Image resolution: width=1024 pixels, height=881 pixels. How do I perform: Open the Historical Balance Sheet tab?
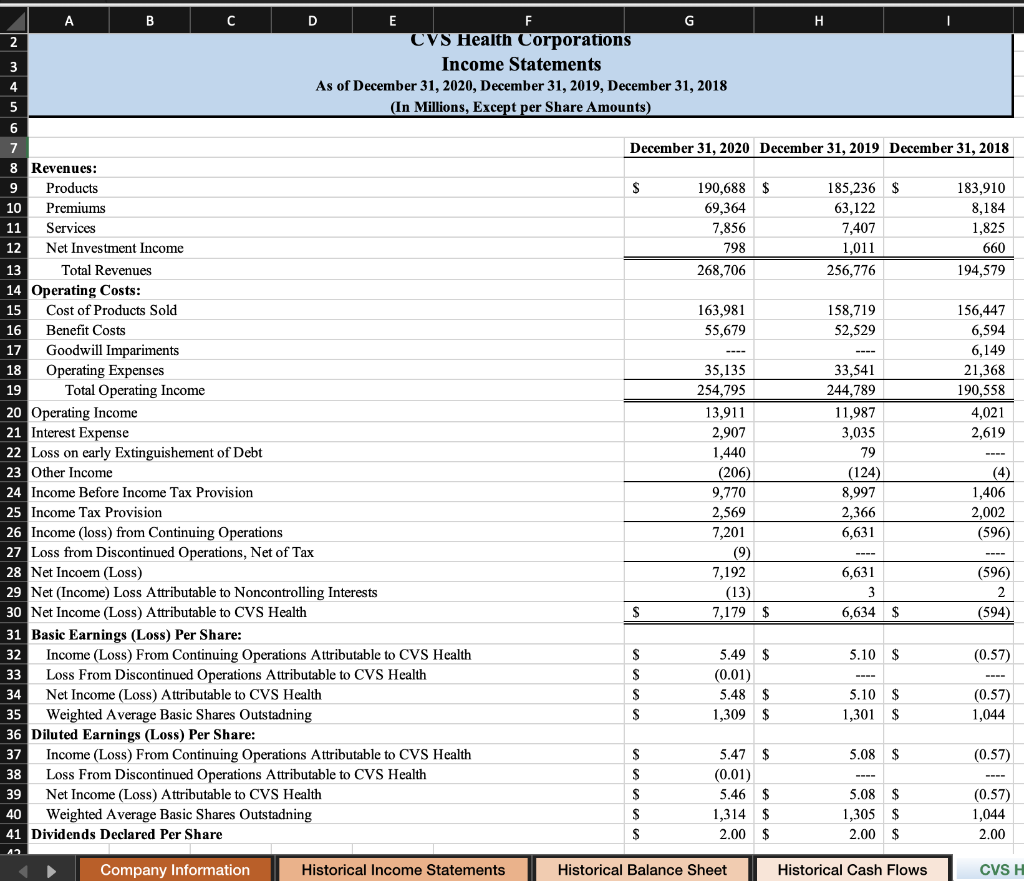click(x=641, y=870)
